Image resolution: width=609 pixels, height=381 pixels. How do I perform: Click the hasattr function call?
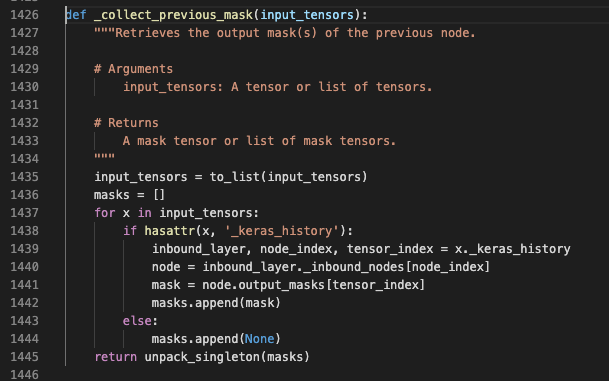[x=170, y=231]
